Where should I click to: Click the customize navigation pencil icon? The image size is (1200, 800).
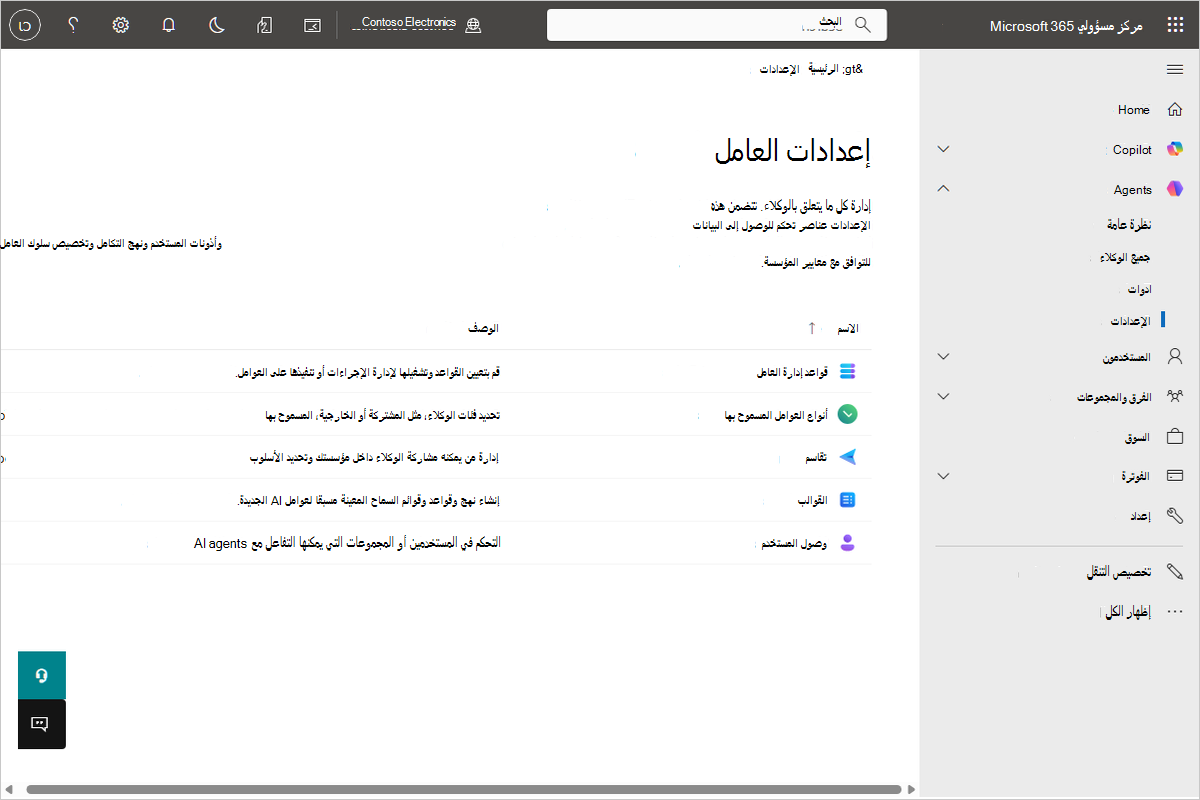point(1175,572)
